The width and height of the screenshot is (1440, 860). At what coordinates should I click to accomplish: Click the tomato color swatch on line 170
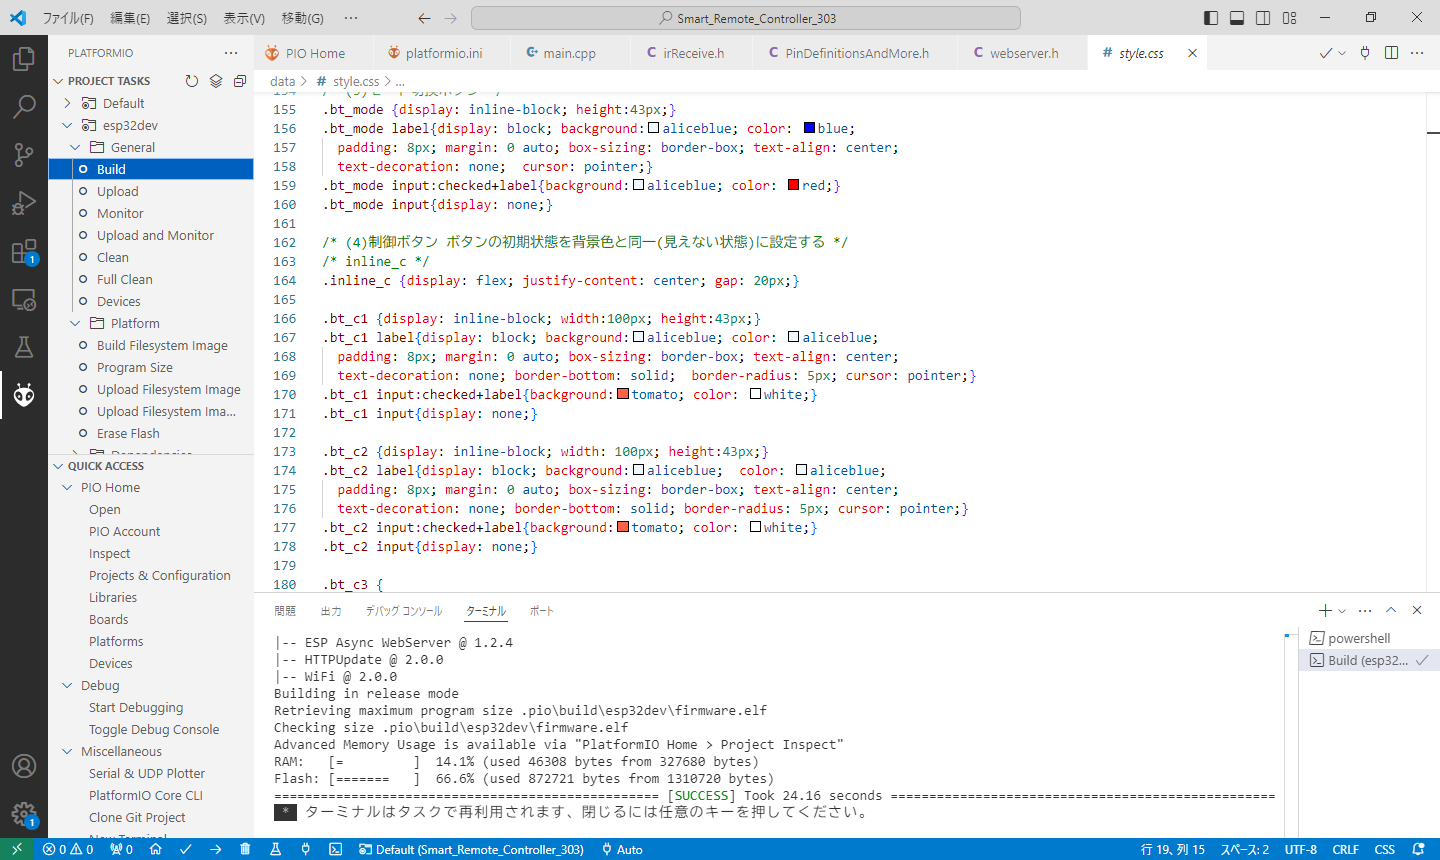(x=623, y=394)
